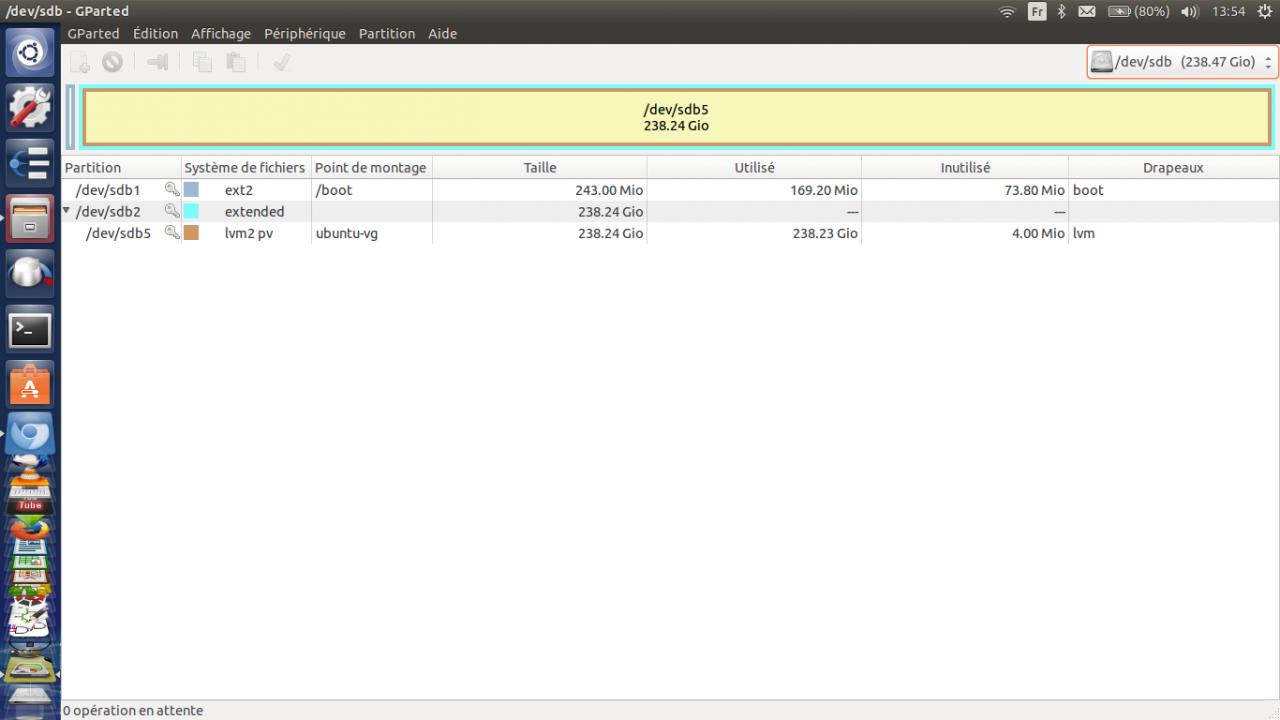Click the Apply operations checkmark icon
Image resolution: width=1280 pixels, height=720 pixels.
tap(281, 62)
